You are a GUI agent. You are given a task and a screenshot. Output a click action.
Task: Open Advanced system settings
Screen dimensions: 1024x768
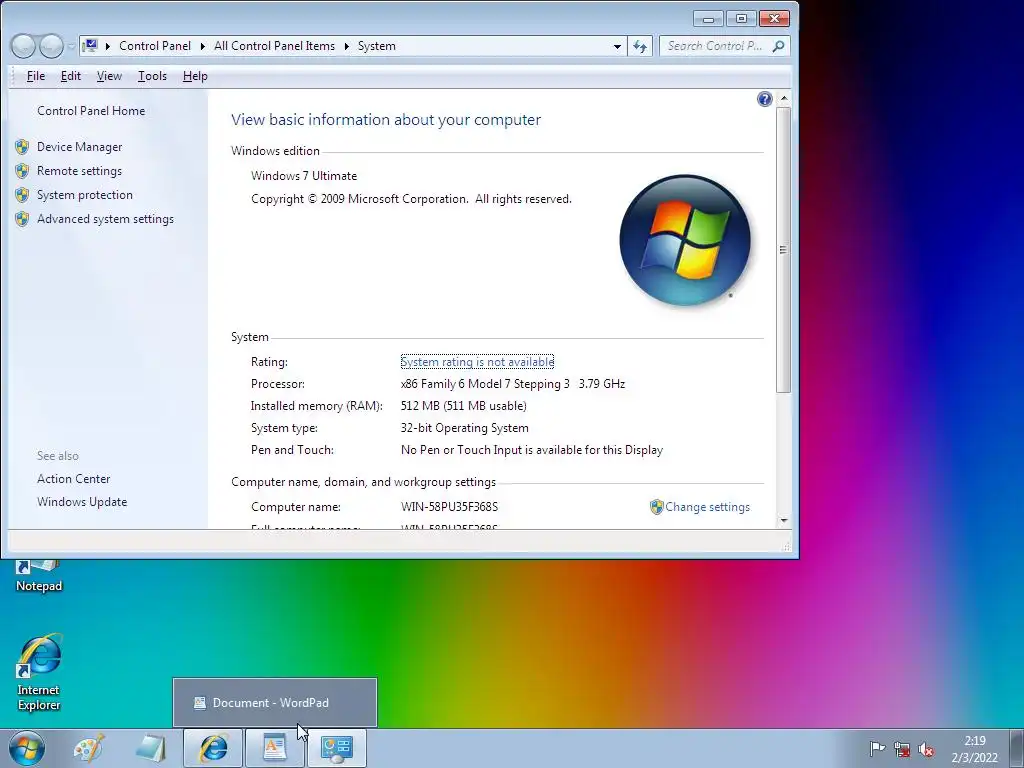pos(105,219)
